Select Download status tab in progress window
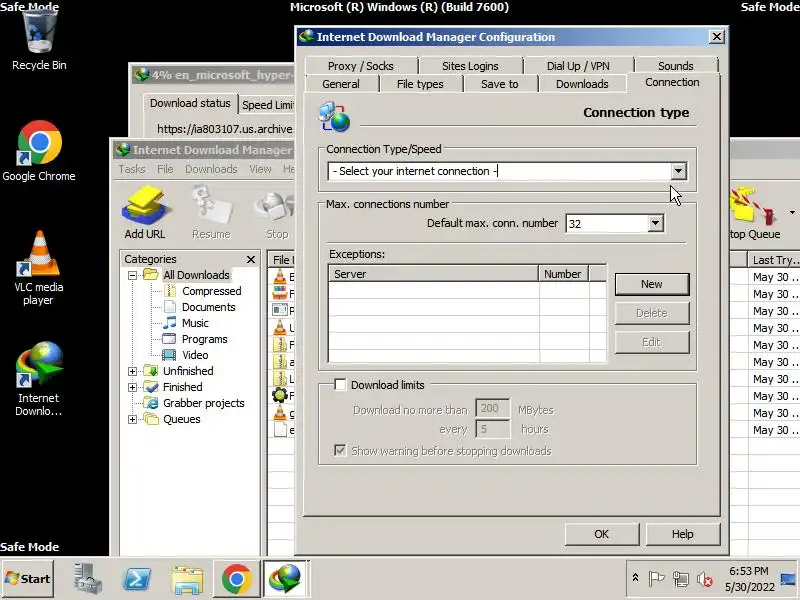 coord(190,103)
